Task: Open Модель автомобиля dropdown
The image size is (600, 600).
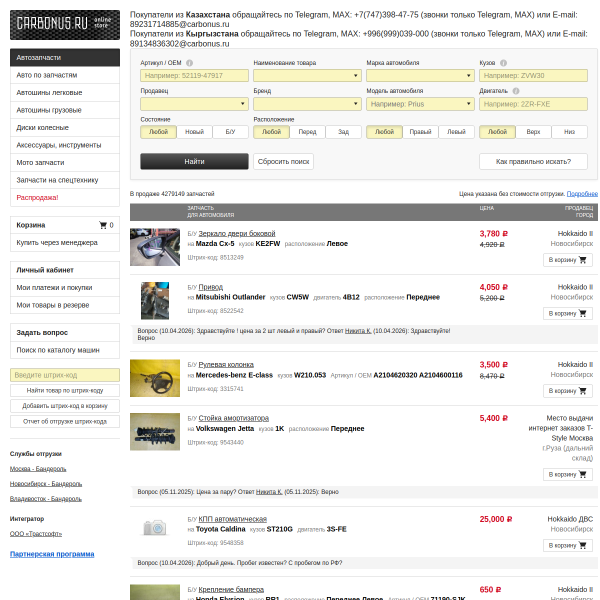Action: tap(420, 104)
